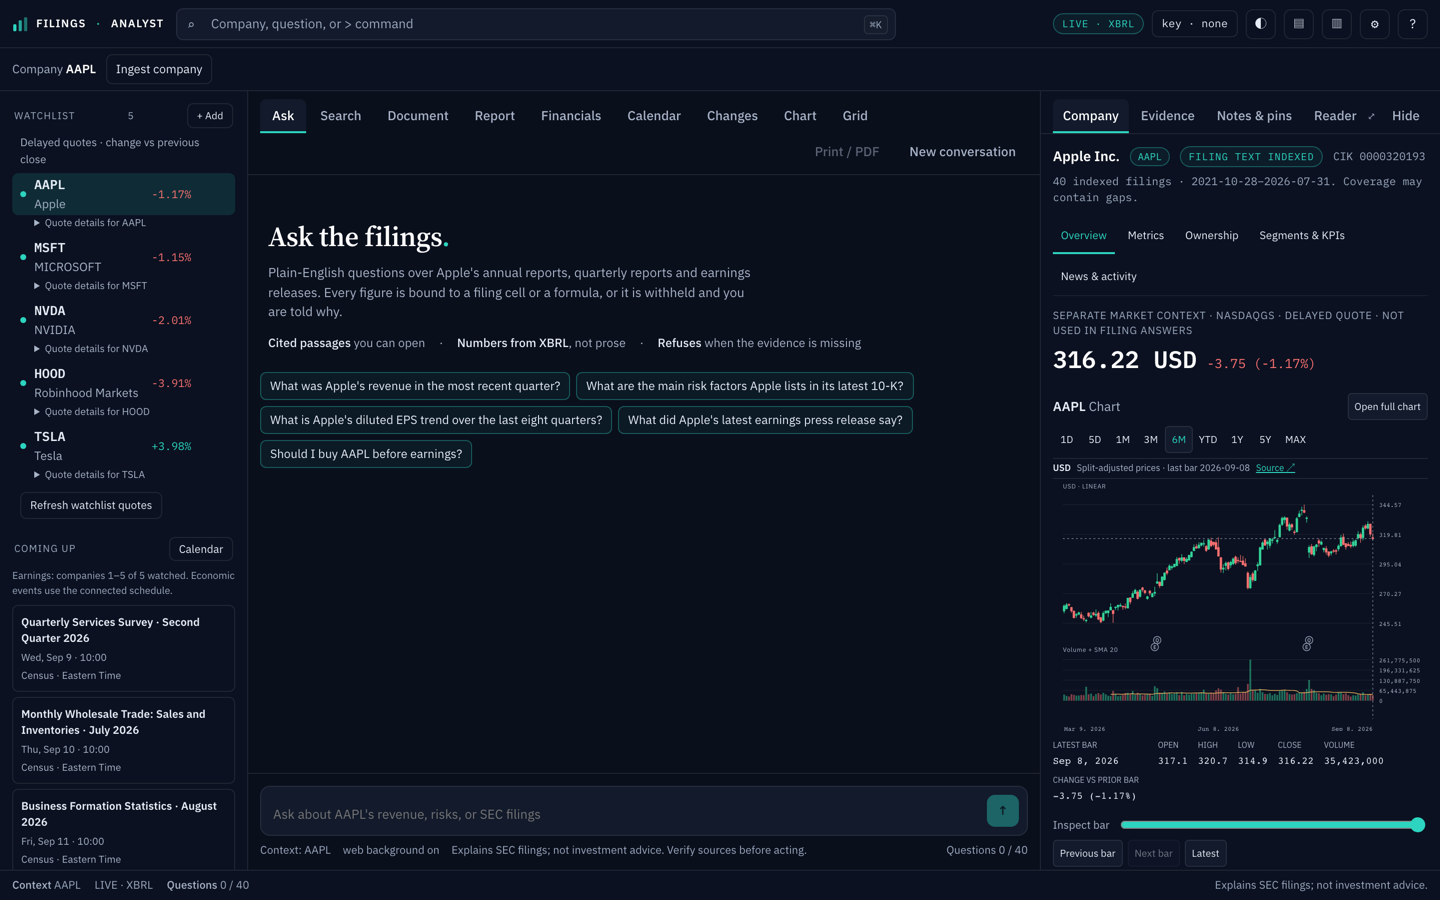Click the status dot beside TSLA
Viewport: 1440px width, 900px height.
coord(23,446)
